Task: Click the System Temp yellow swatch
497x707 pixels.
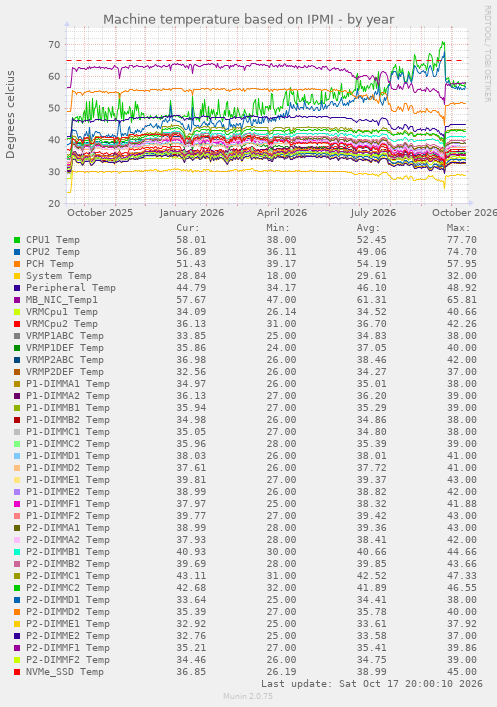Action: 17,276
